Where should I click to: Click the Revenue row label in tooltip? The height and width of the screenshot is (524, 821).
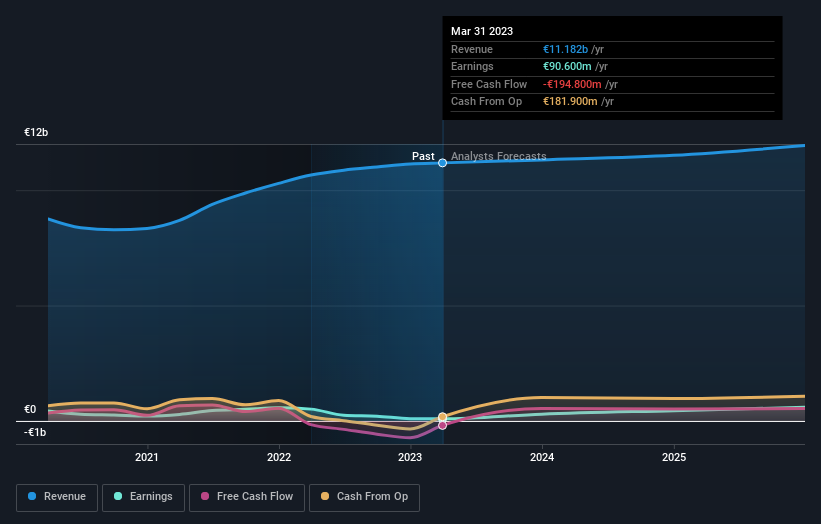(472, 49)
